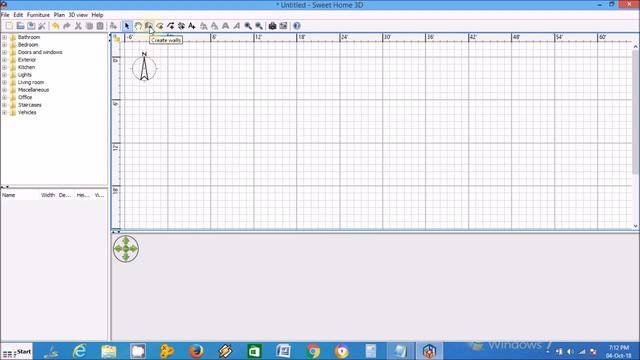This screenshot has height=360, width=640.
Task: Open Help via blue question icon
Action: [x=297, y=26]
